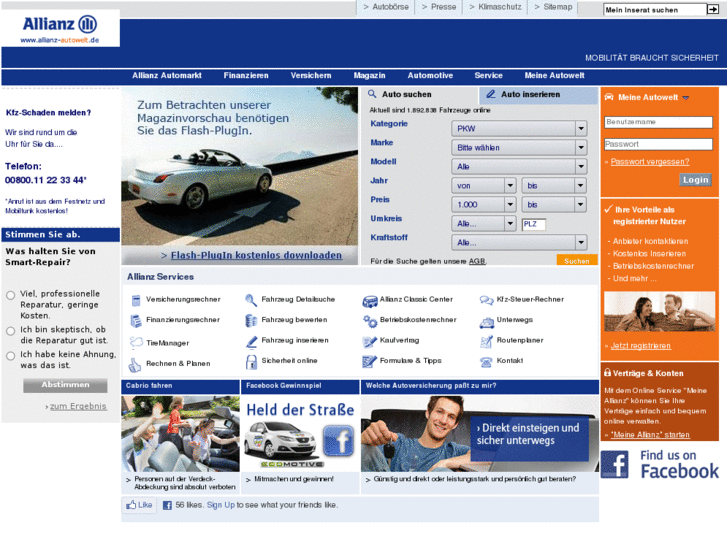Open the Jahr 'bis' dropdown
Viewport: 727px width, 545px height.
click(554, 186)
